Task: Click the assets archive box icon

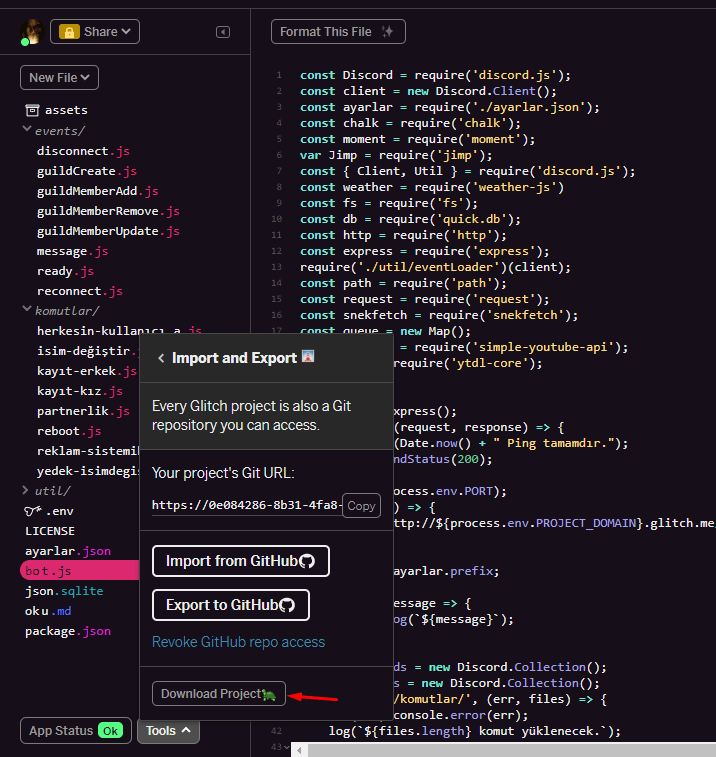Action: pyautogui.click(x=32, y=110)
